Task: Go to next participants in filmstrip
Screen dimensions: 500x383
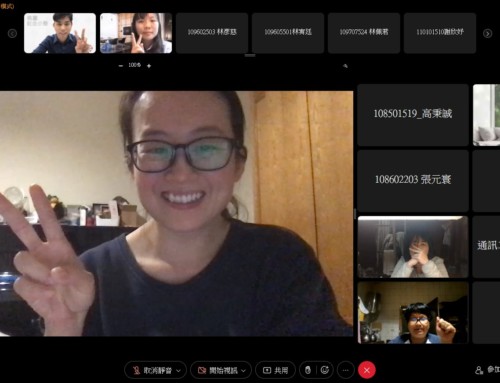Action: 487,33
